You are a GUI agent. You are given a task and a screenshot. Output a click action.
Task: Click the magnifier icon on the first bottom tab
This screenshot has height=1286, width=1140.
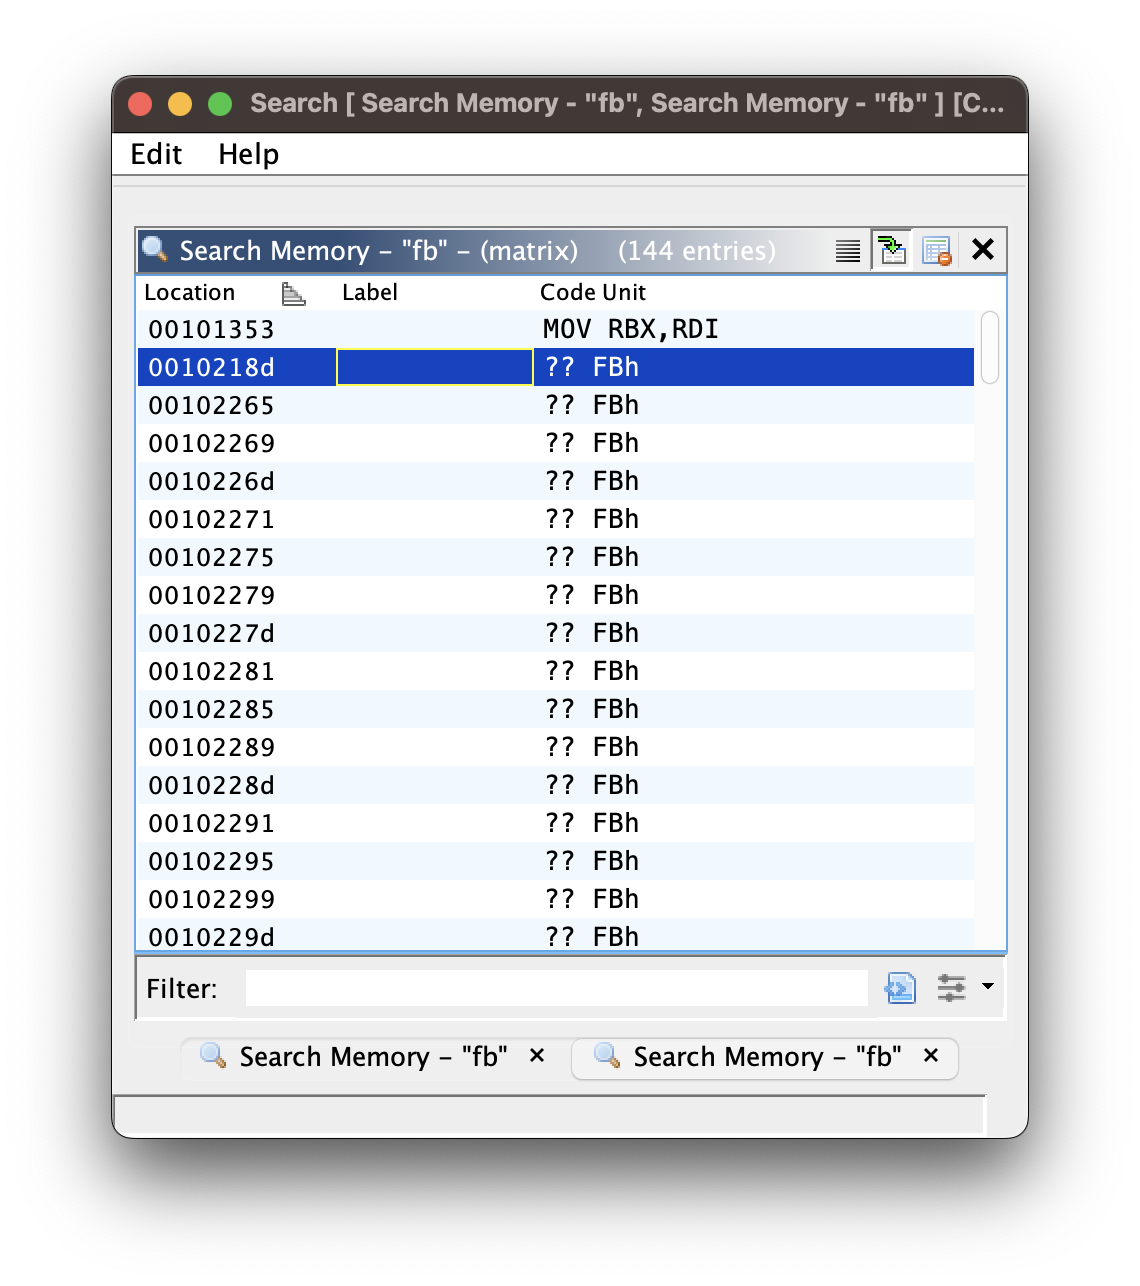point(213,1056)
